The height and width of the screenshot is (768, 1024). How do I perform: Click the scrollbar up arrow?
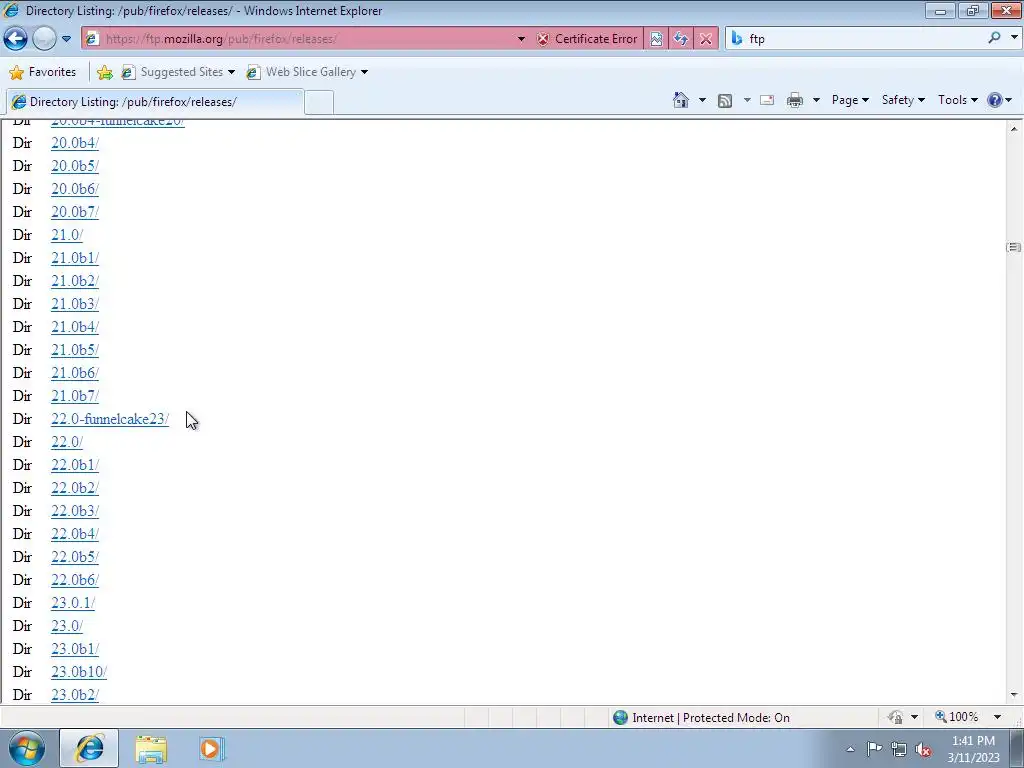[x=1014, y=129]
